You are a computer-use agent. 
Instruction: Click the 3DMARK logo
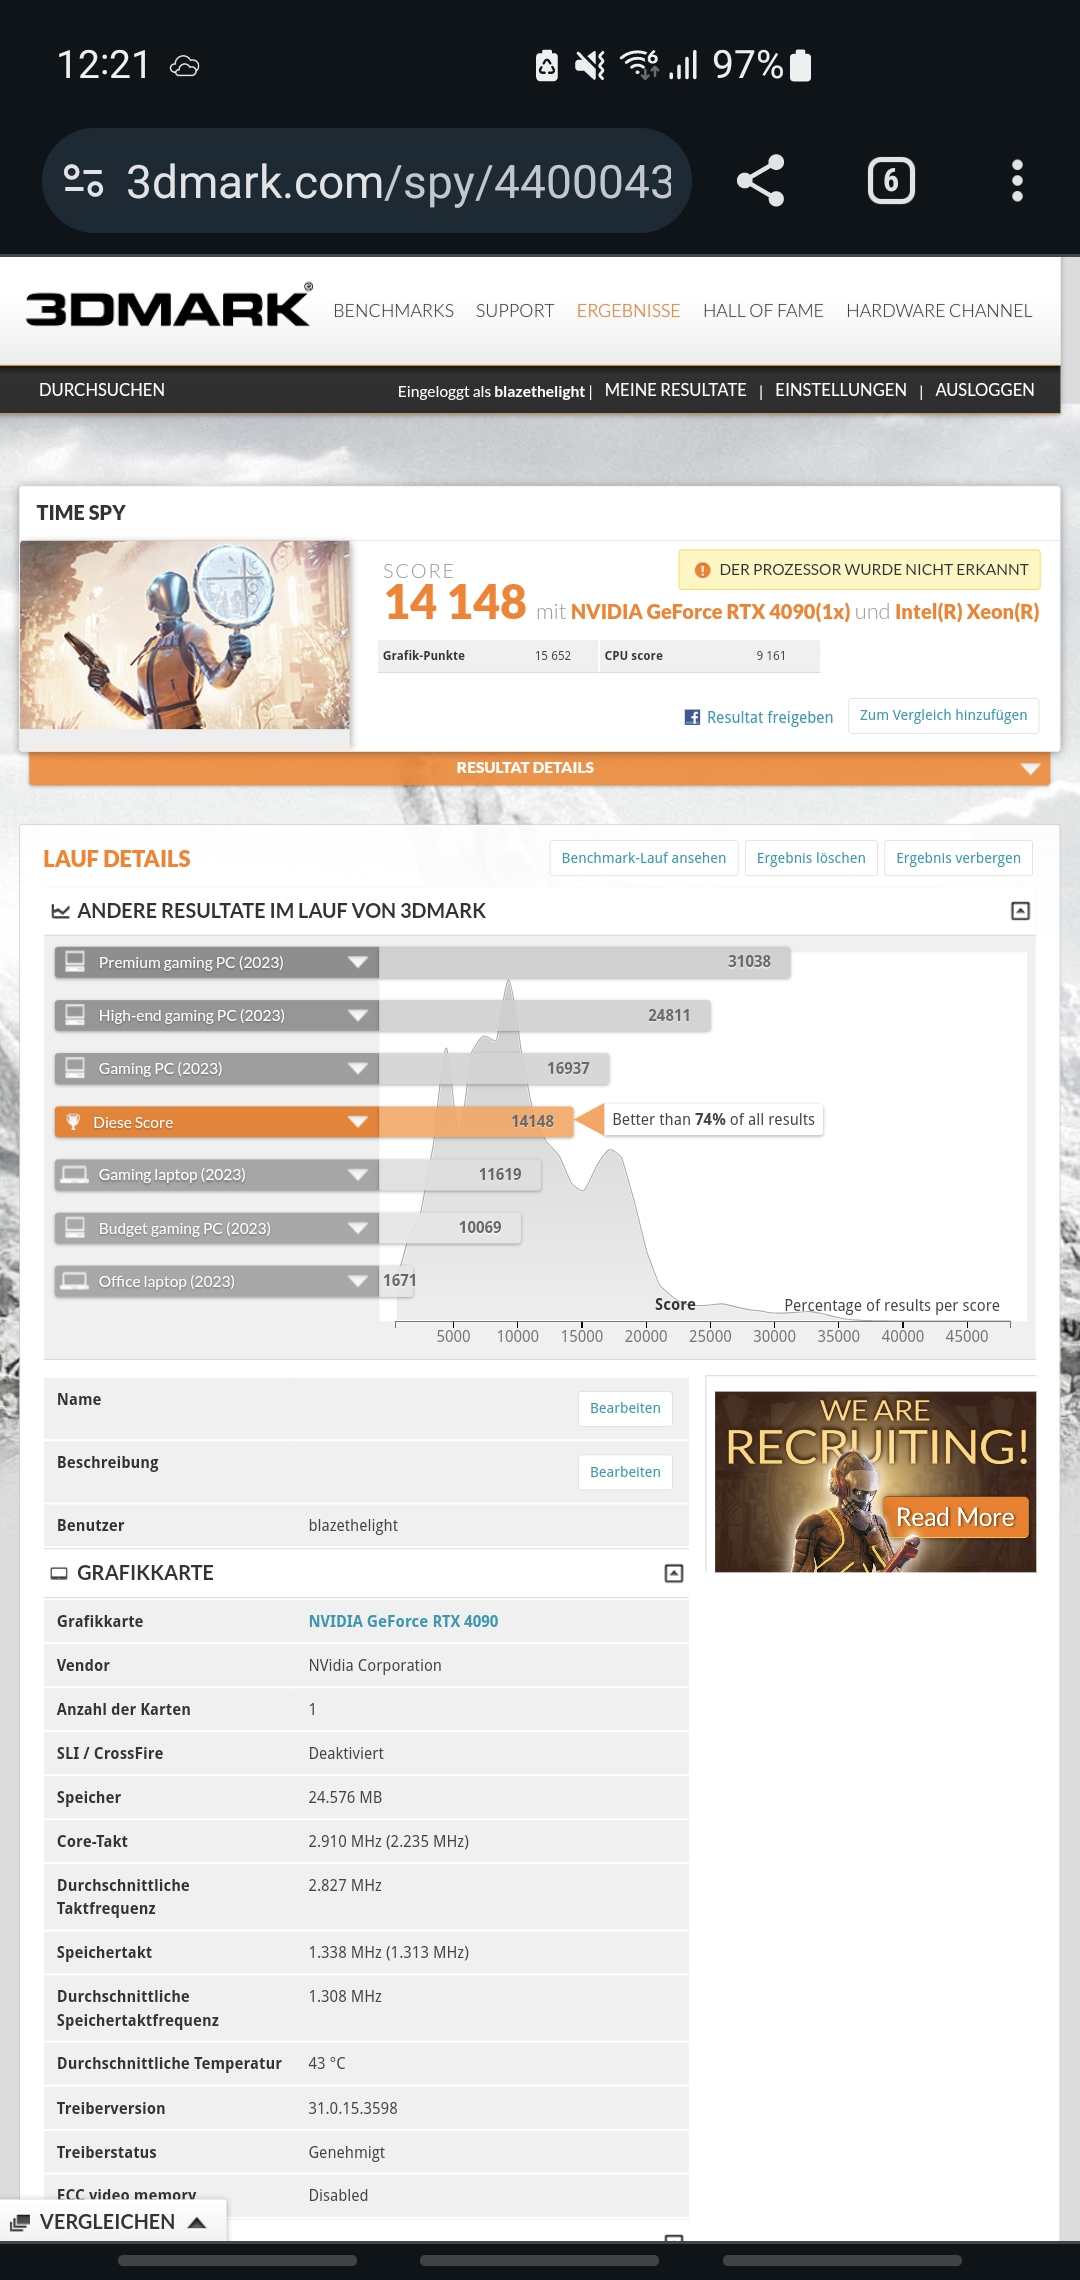click(x=168, y=307)
